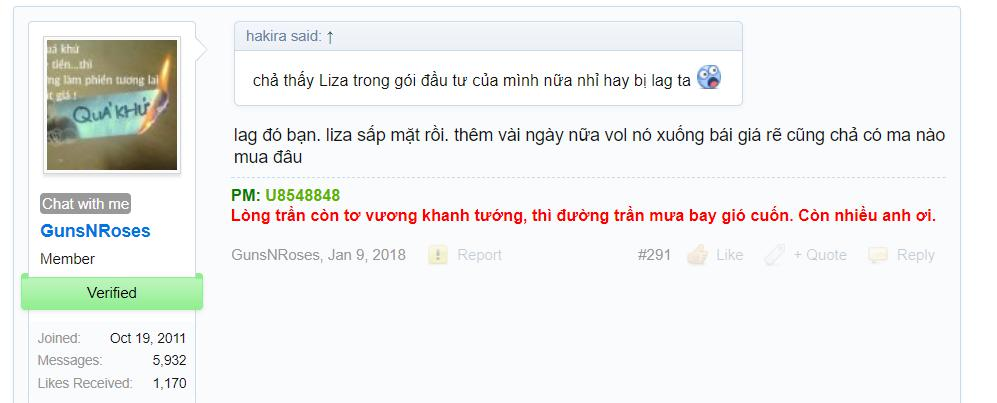Reply to this post via Reply link
The height and width of the screenshot is (403, 997).
(916, 255)
